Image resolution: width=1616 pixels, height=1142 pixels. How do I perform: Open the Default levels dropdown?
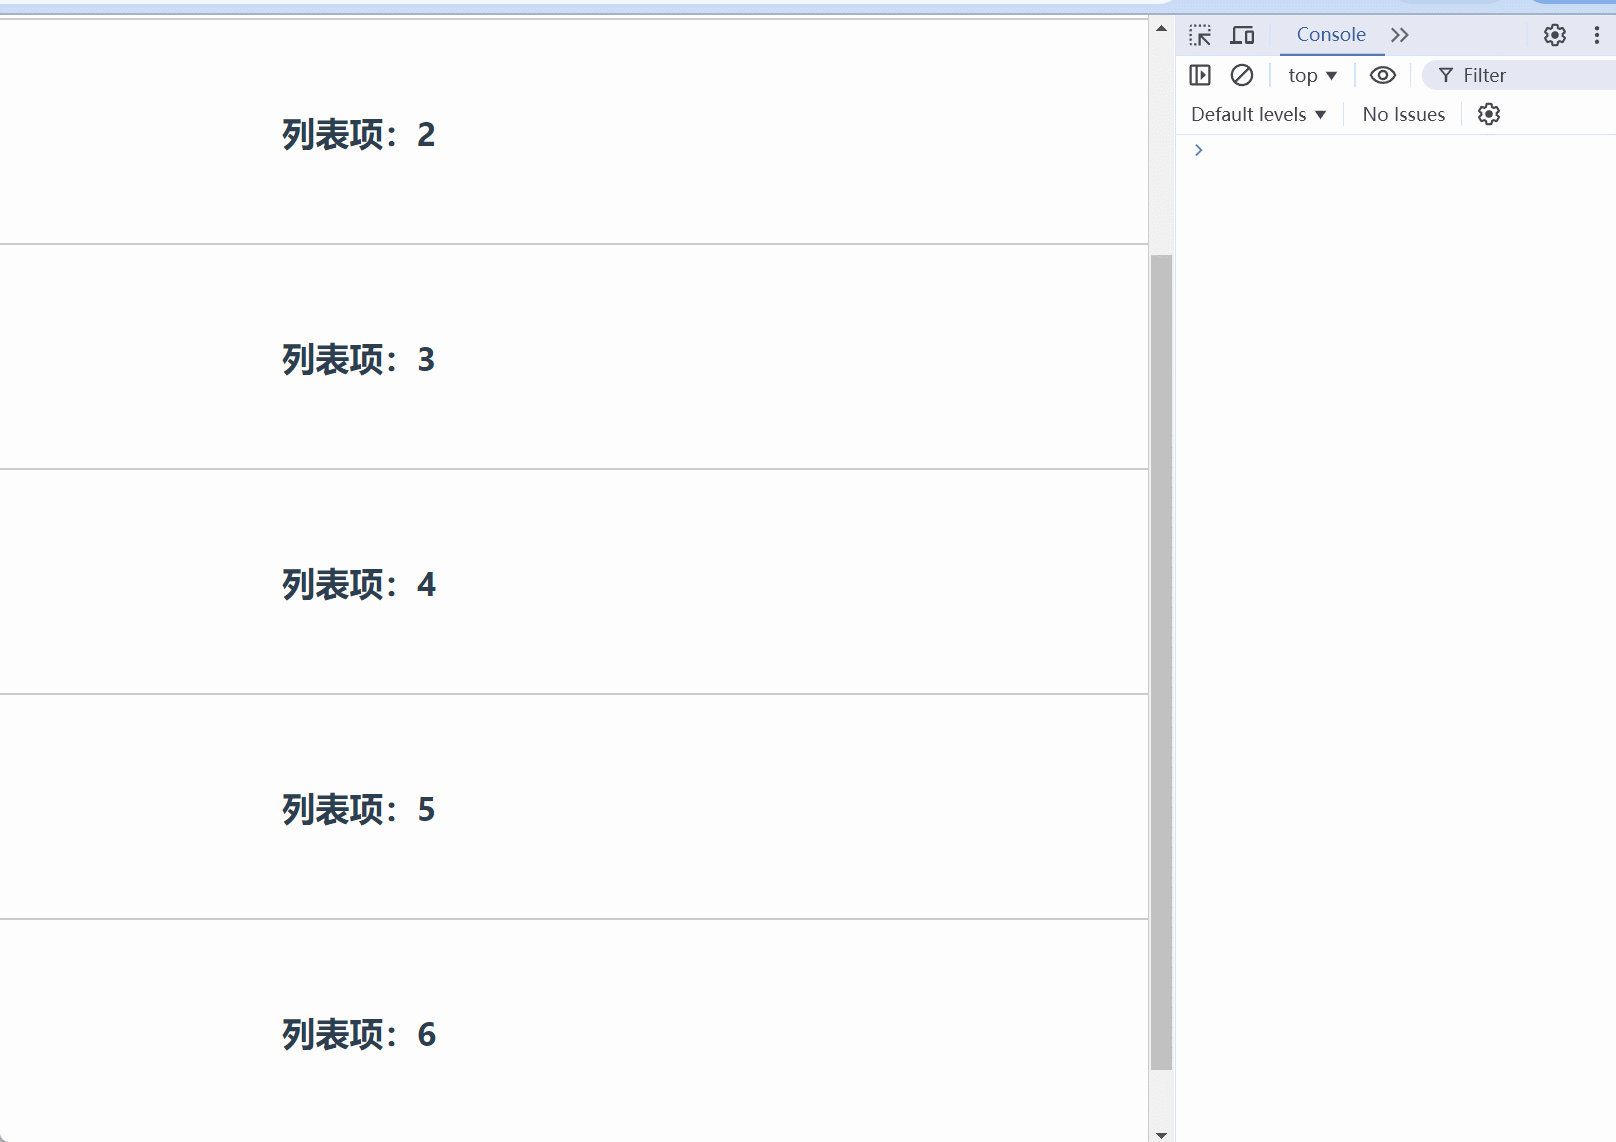coord(1257,113)
